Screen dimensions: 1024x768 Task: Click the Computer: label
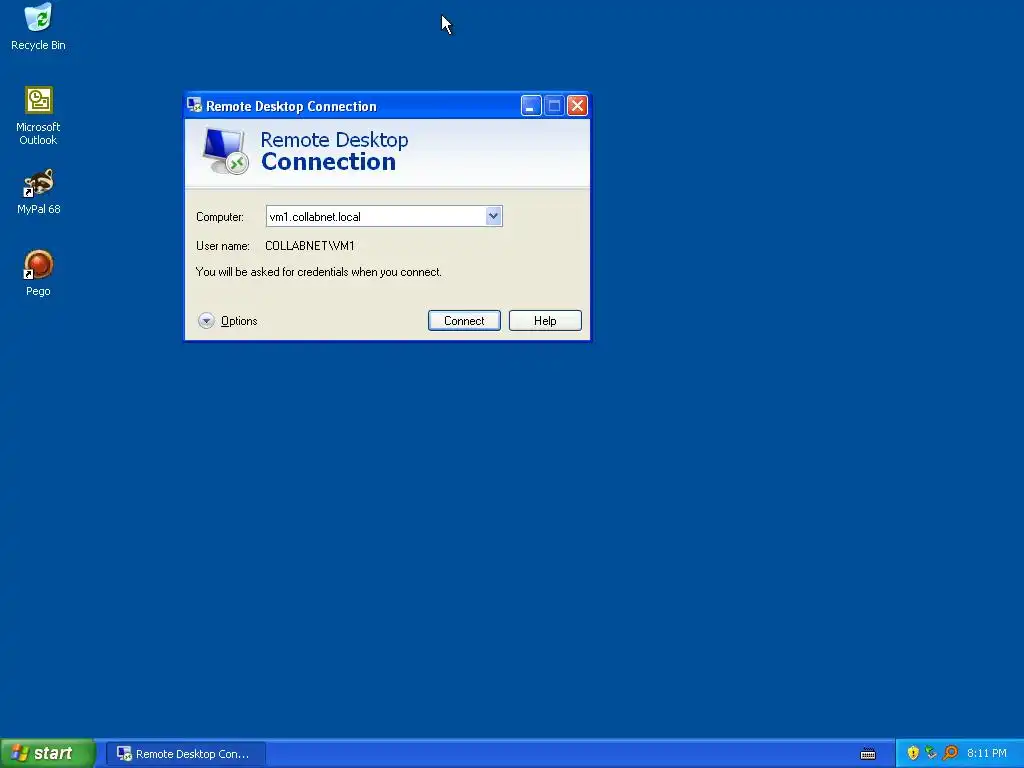click(x=219, y=217)
